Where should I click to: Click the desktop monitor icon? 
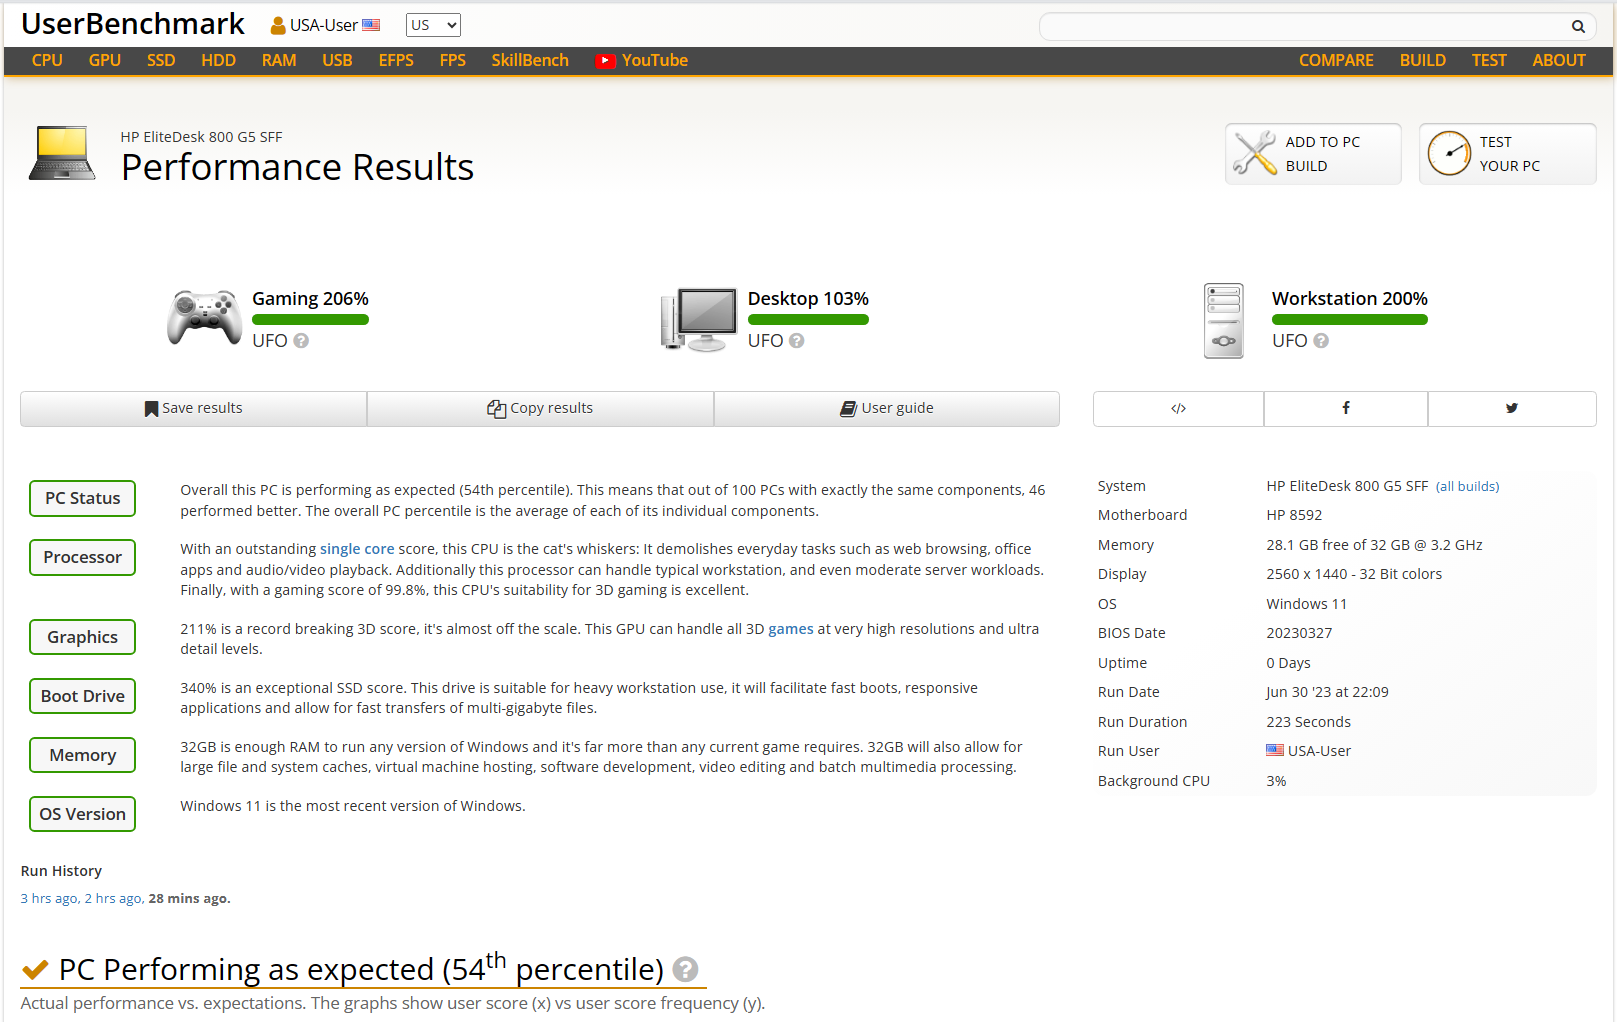pyautogui.click(x=699, y=320)
